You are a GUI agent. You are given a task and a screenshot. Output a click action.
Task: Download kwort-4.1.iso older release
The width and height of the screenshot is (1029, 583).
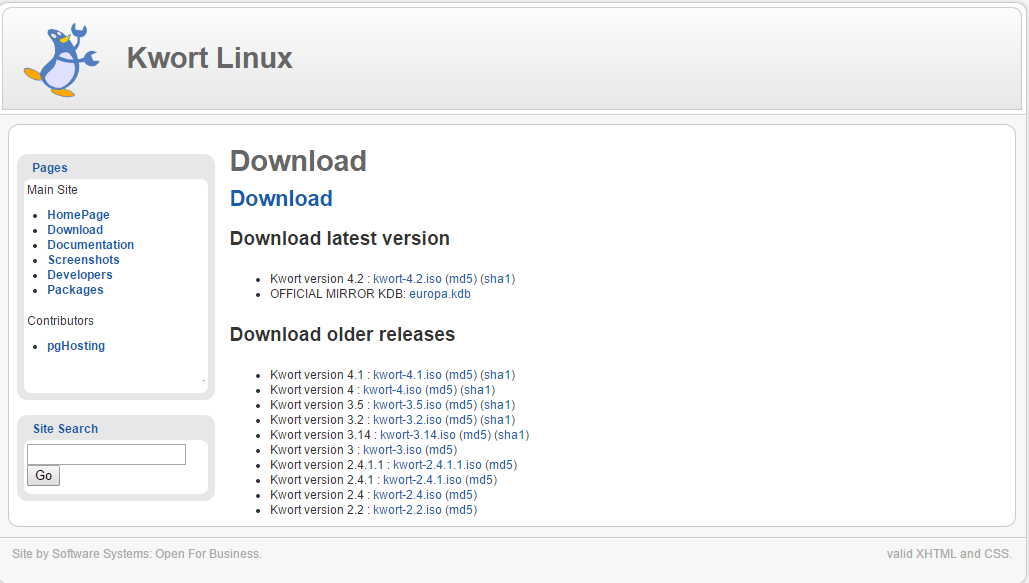click(407, 375)
